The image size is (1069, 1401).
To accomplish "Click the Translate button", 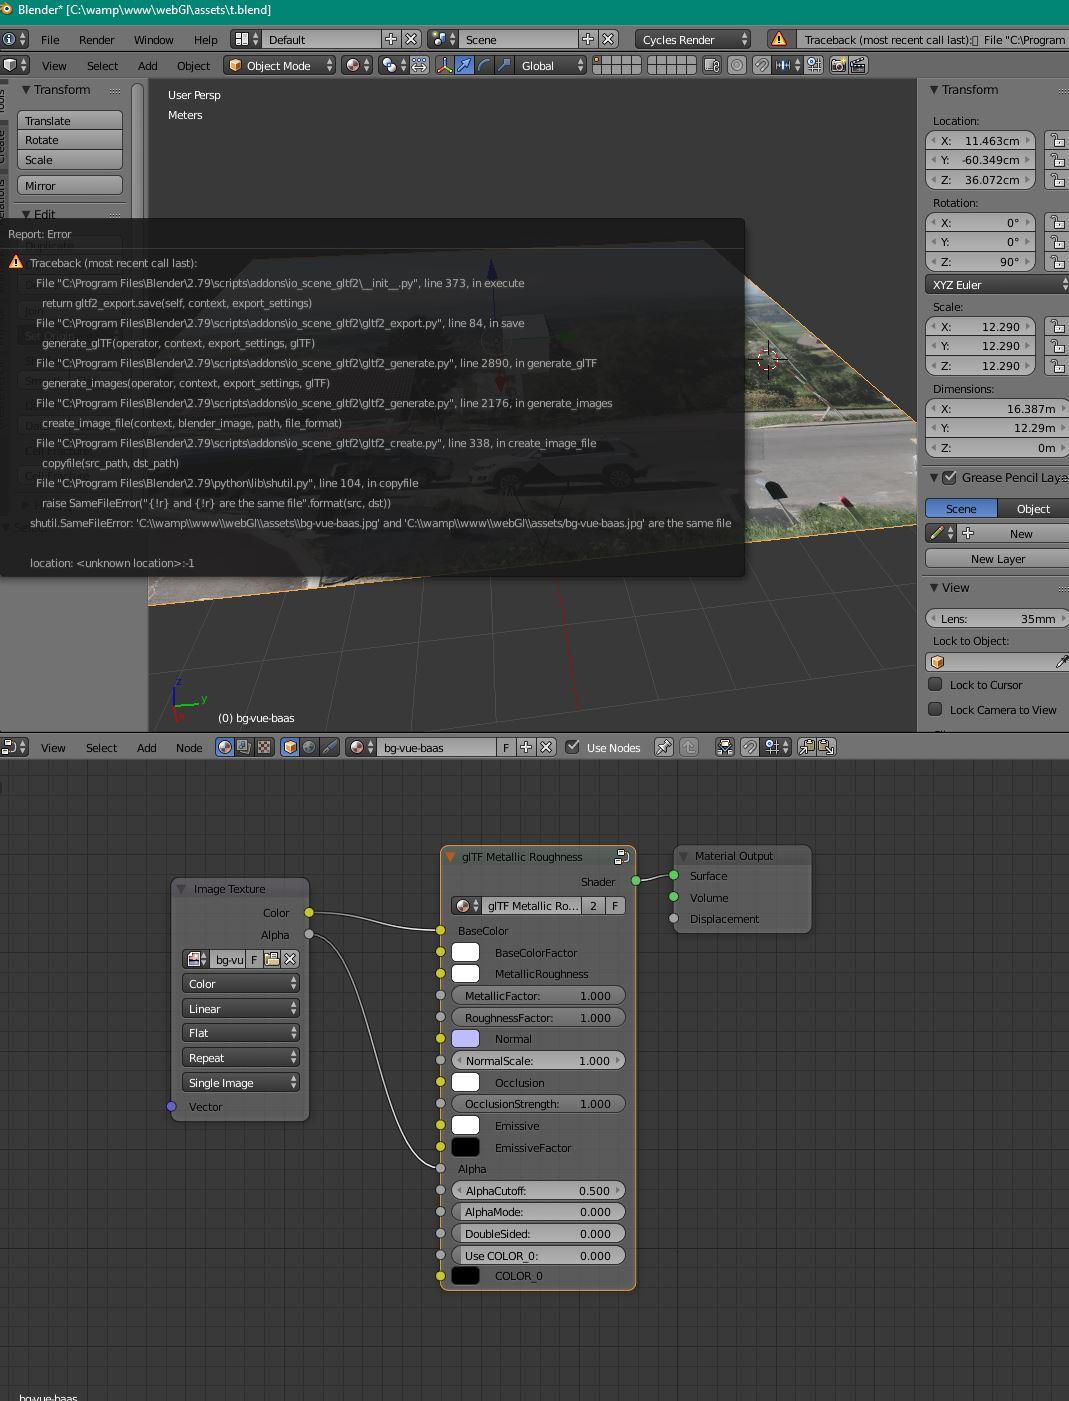I will (x=70, y=120).
